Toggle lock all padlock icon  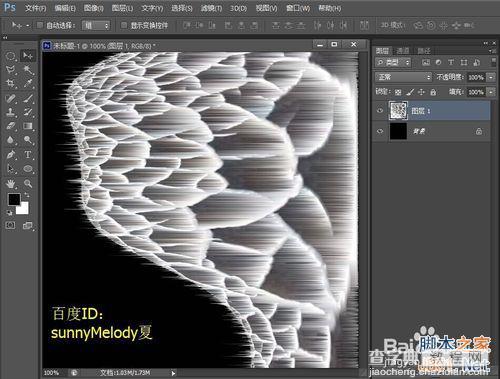pyautogui.click(x=433, y=92)
